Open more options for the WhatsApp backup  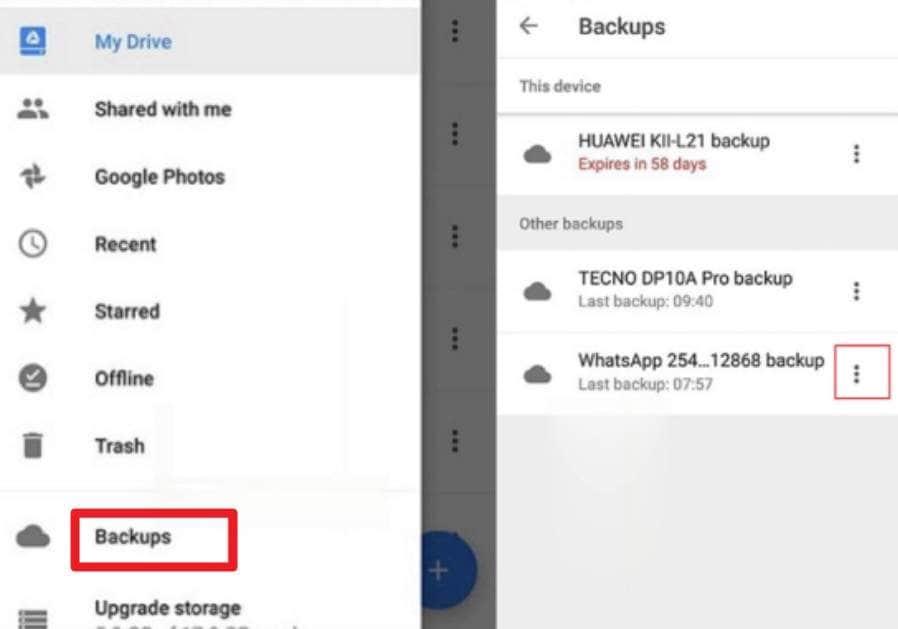tap(856, 374)
